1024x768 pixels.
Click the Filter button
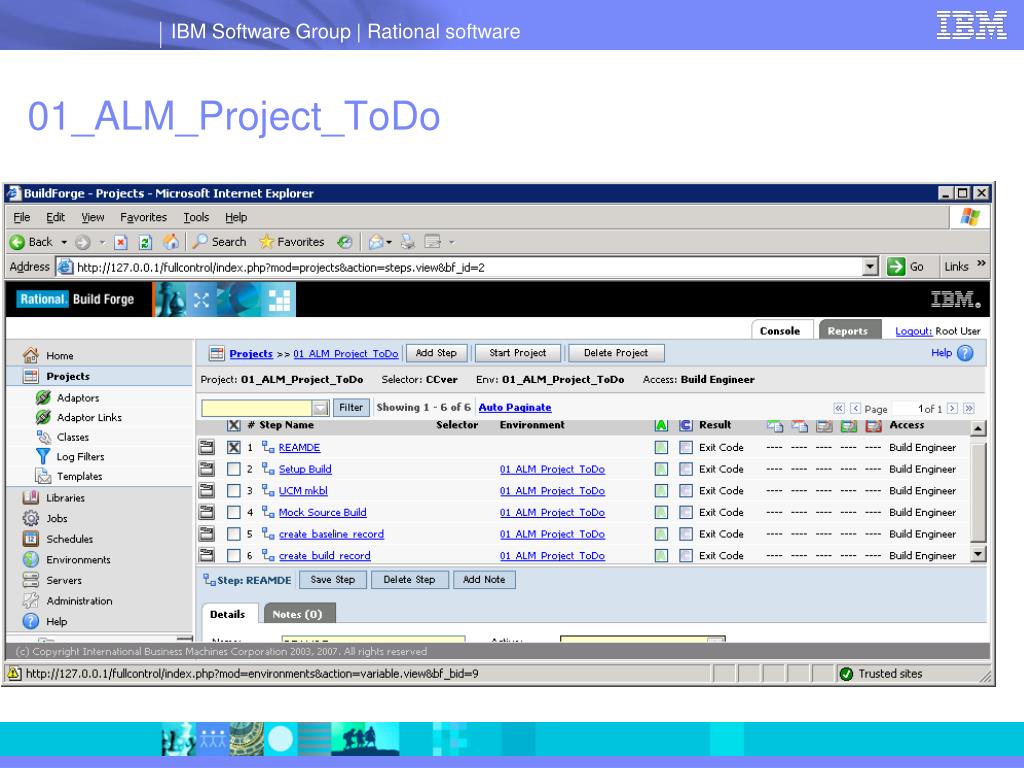tap(351, 408)
